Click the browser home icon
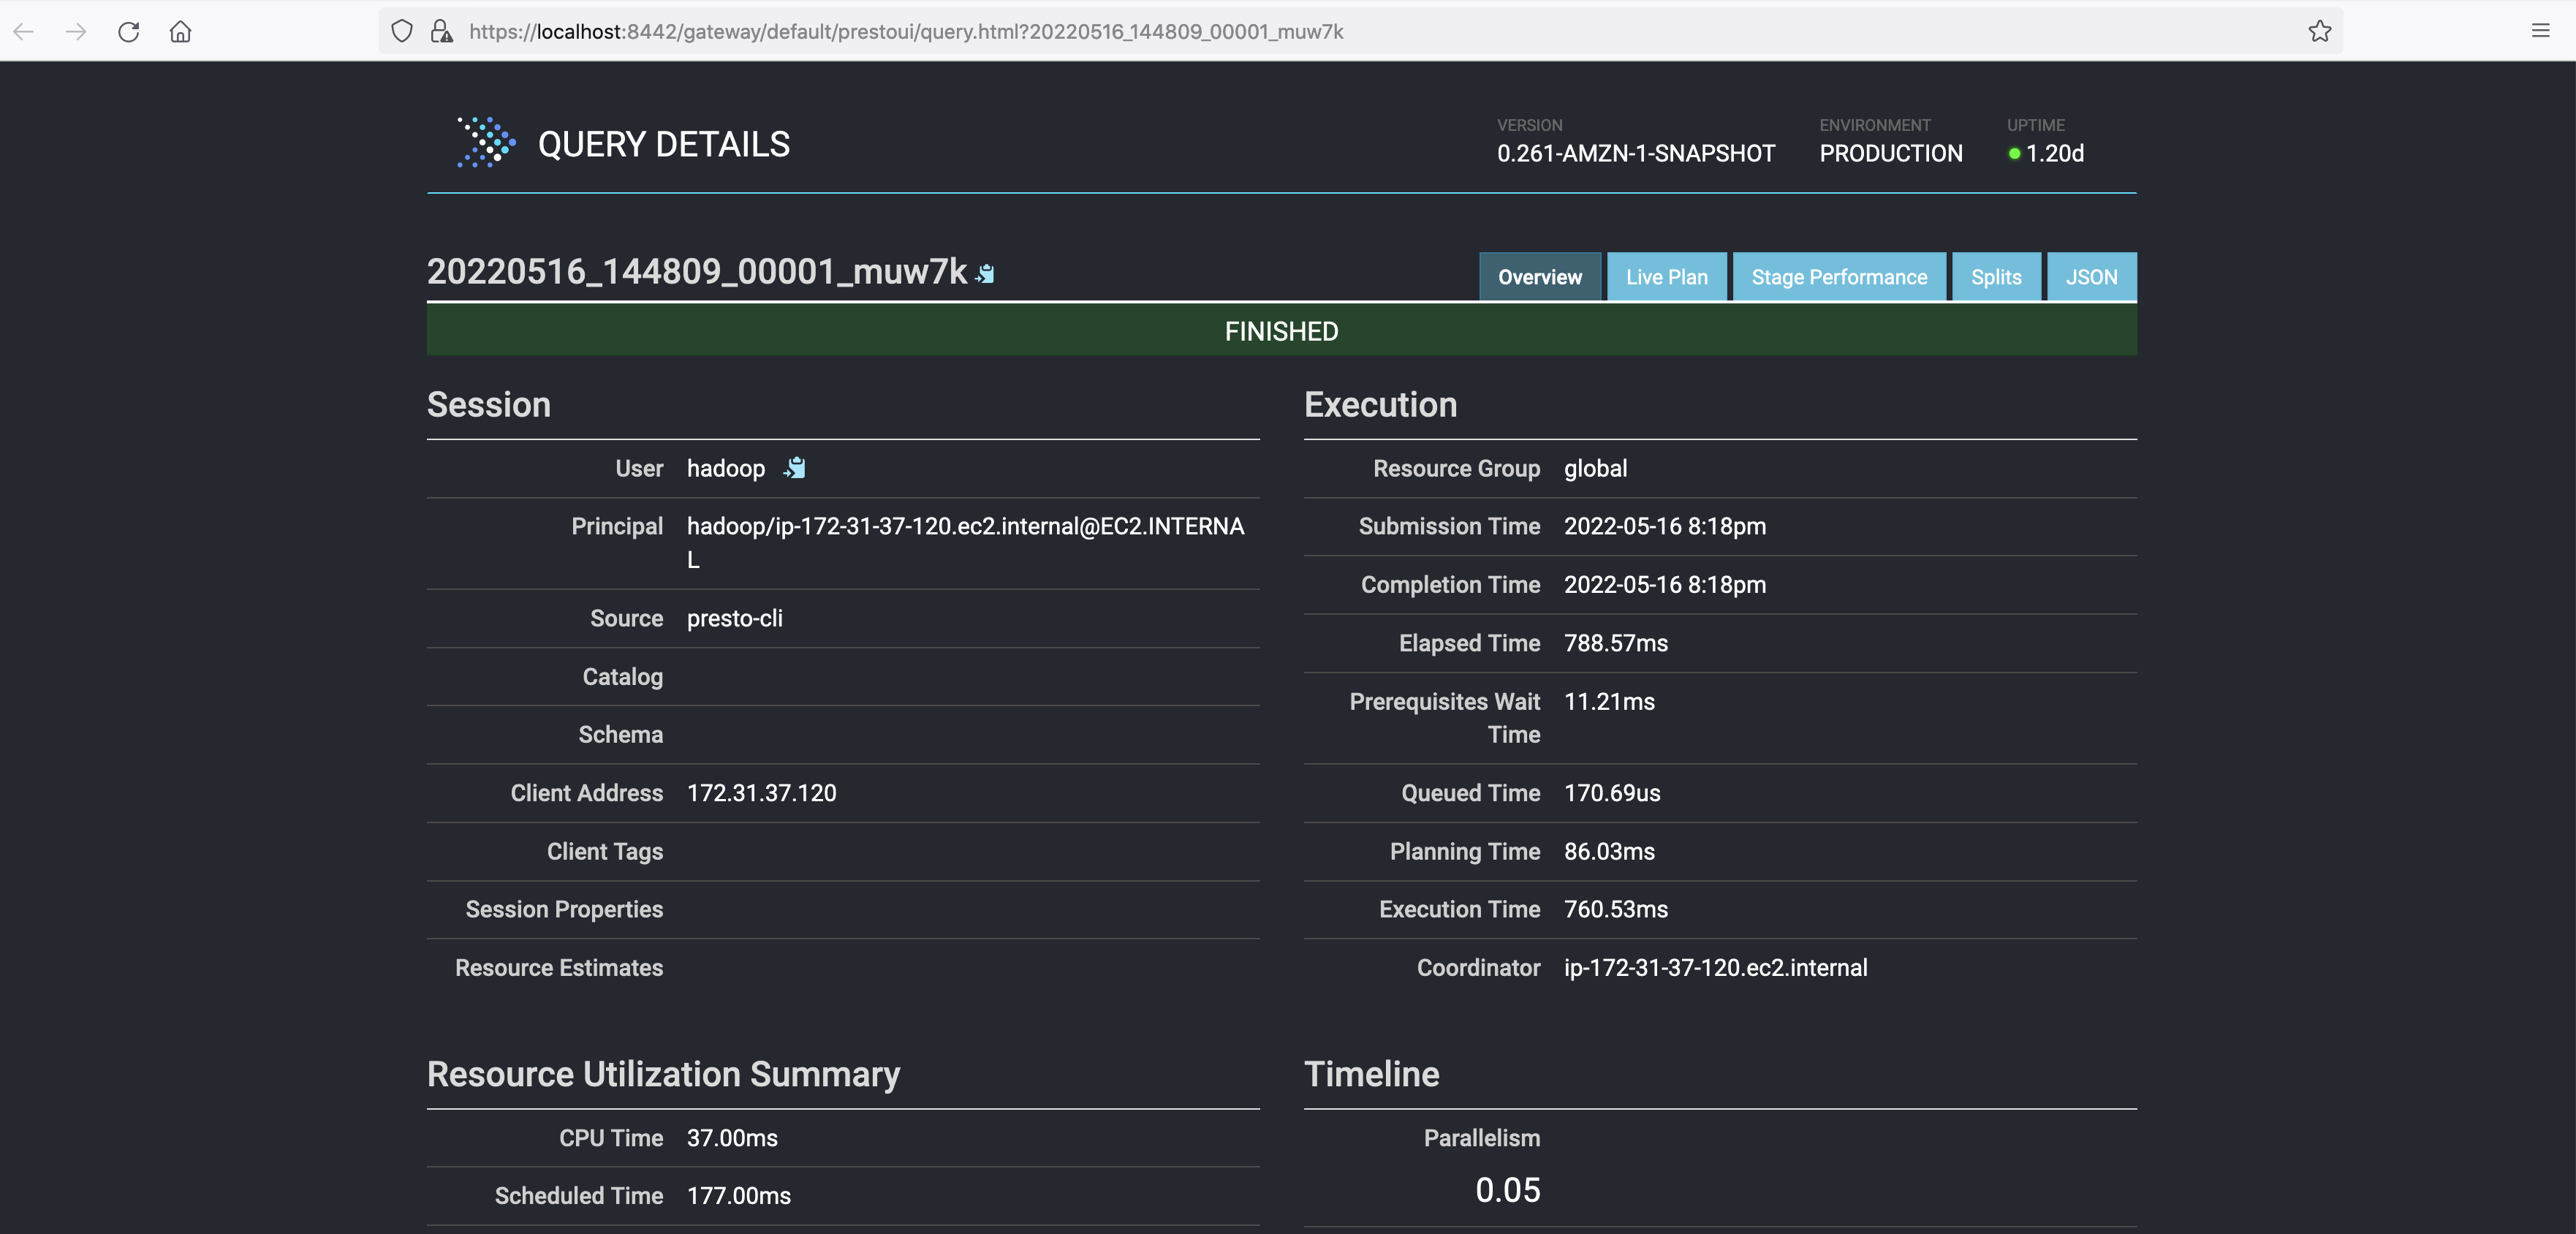This screenshot has width=2576, height=1234. [180, 31]
